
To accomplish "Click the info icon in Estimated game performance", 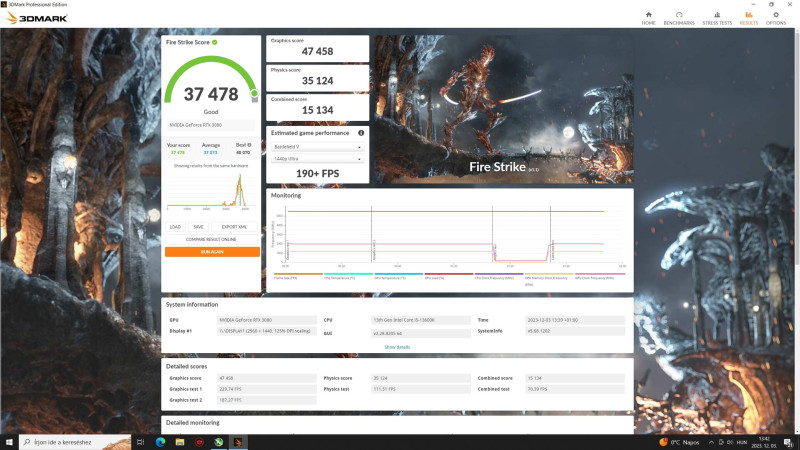I will (x=361, y=133).
